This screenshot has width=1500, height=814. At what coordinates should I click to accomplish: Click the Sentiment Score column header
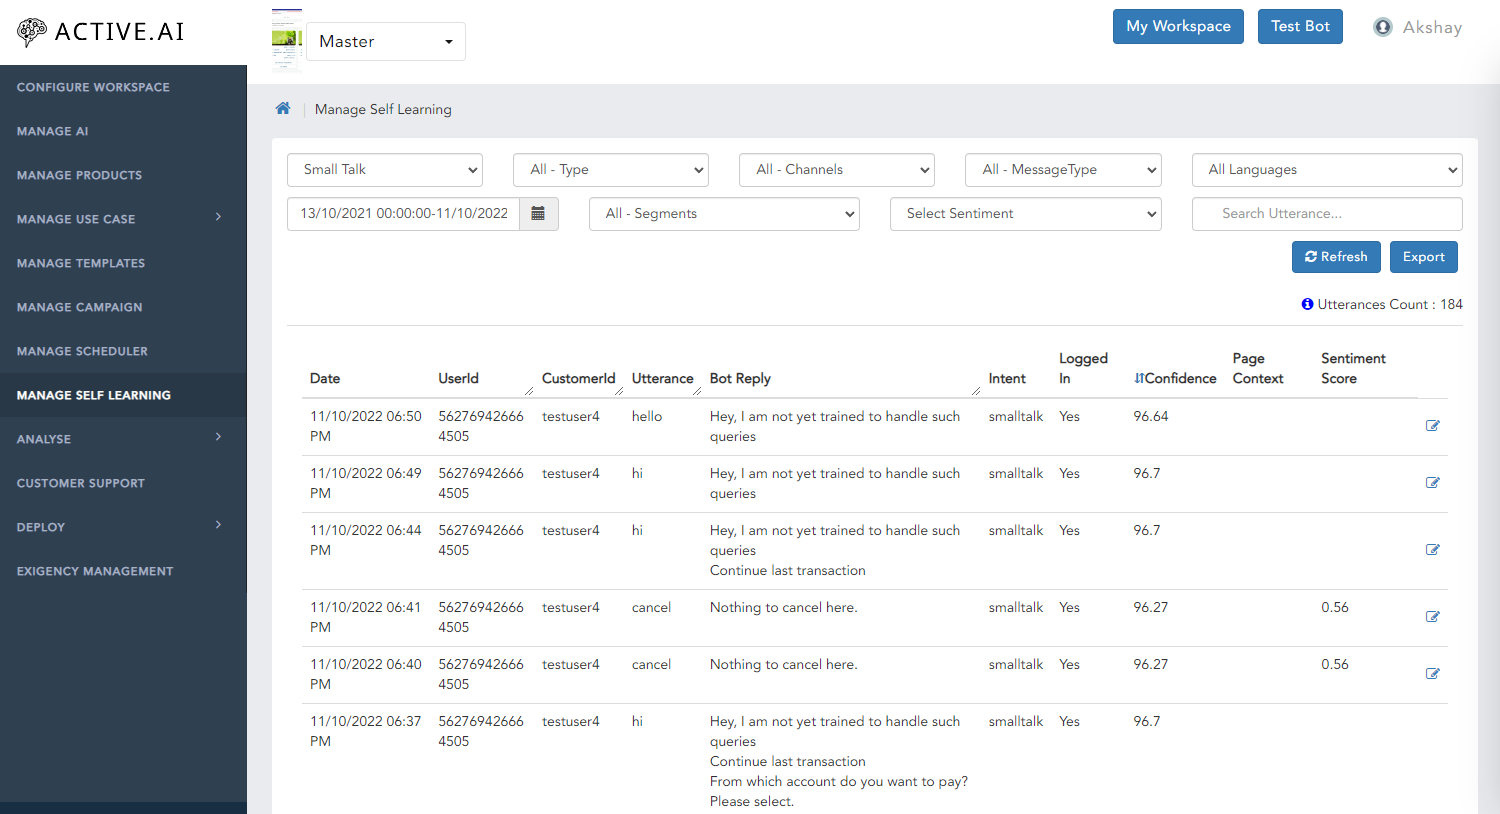(1353, 368)
